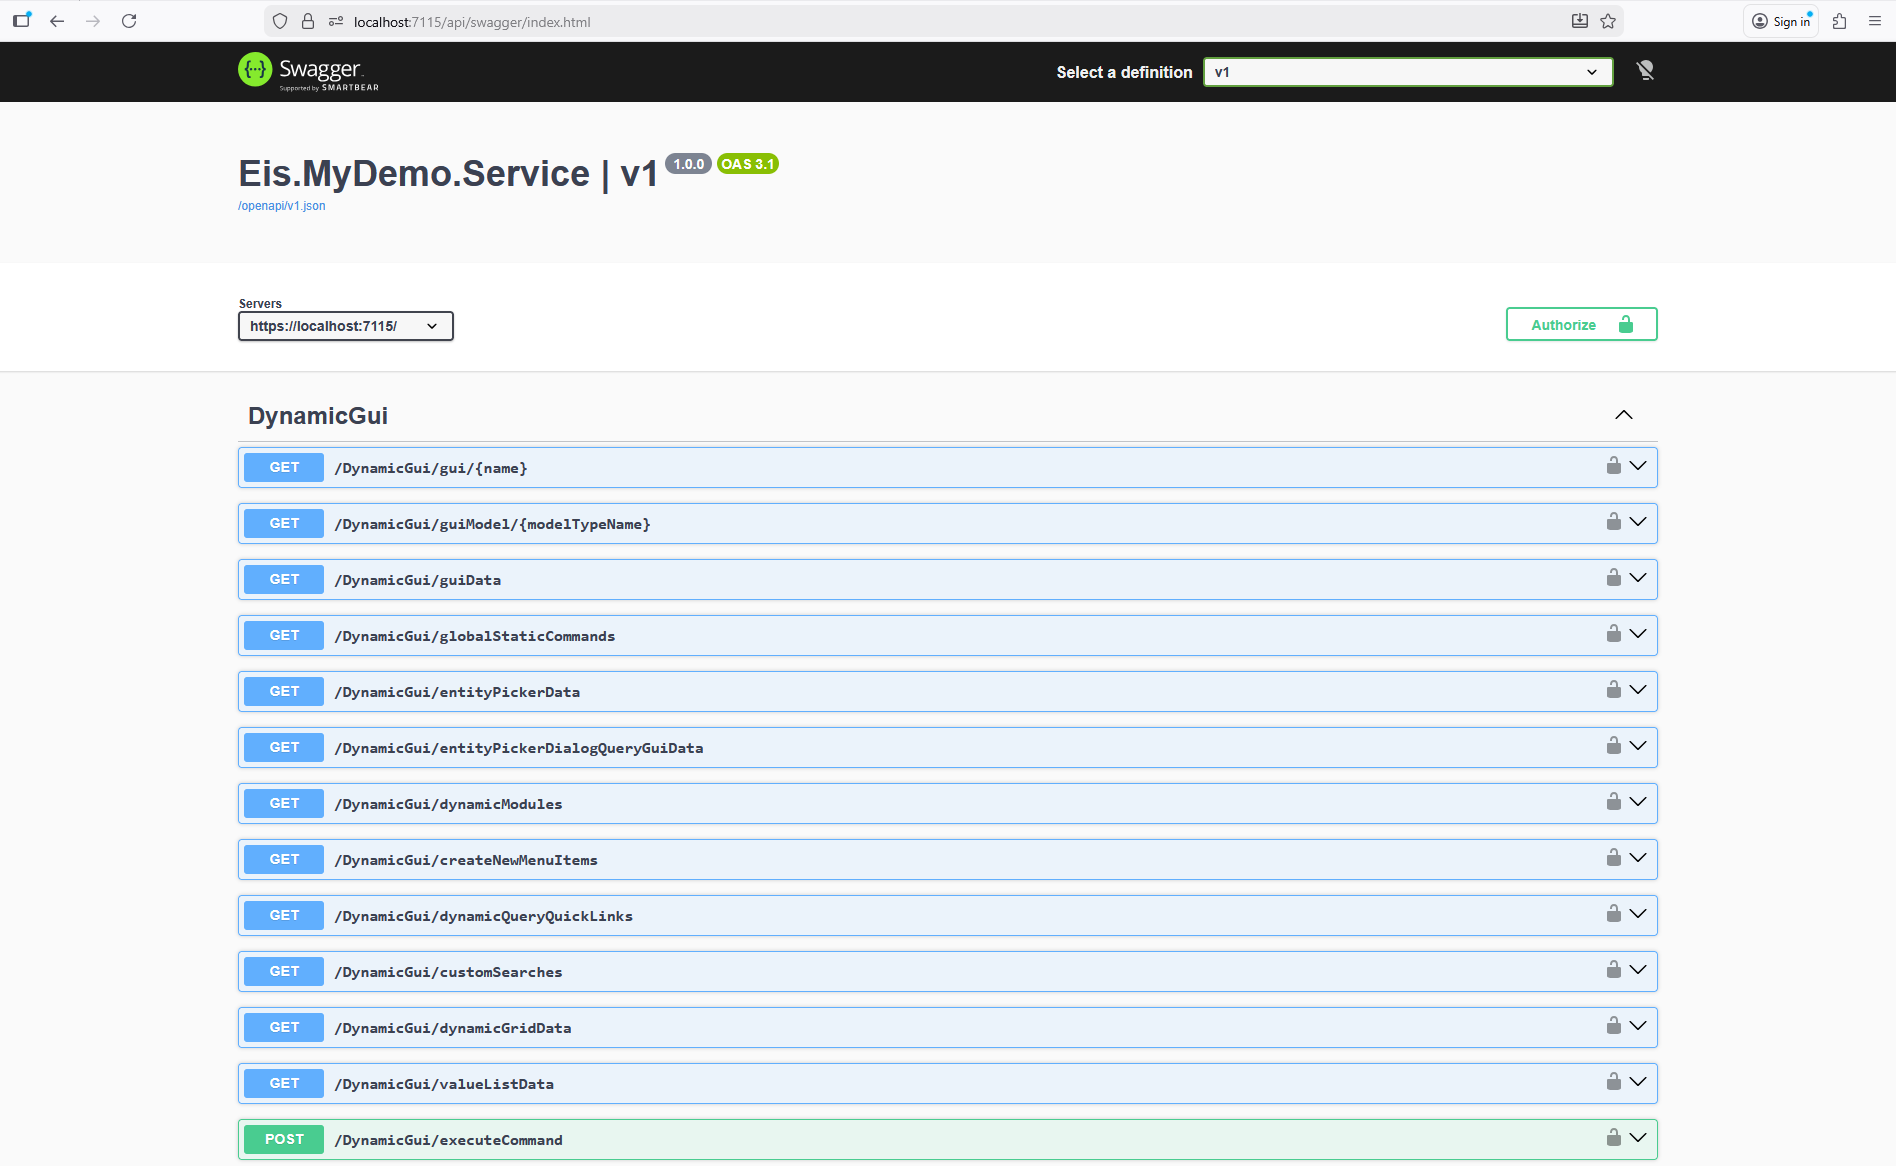This screenshot has height=1166, width=1896.
Task: Go forward with the browser forward arrow
Action: click(x=93, y=21)
